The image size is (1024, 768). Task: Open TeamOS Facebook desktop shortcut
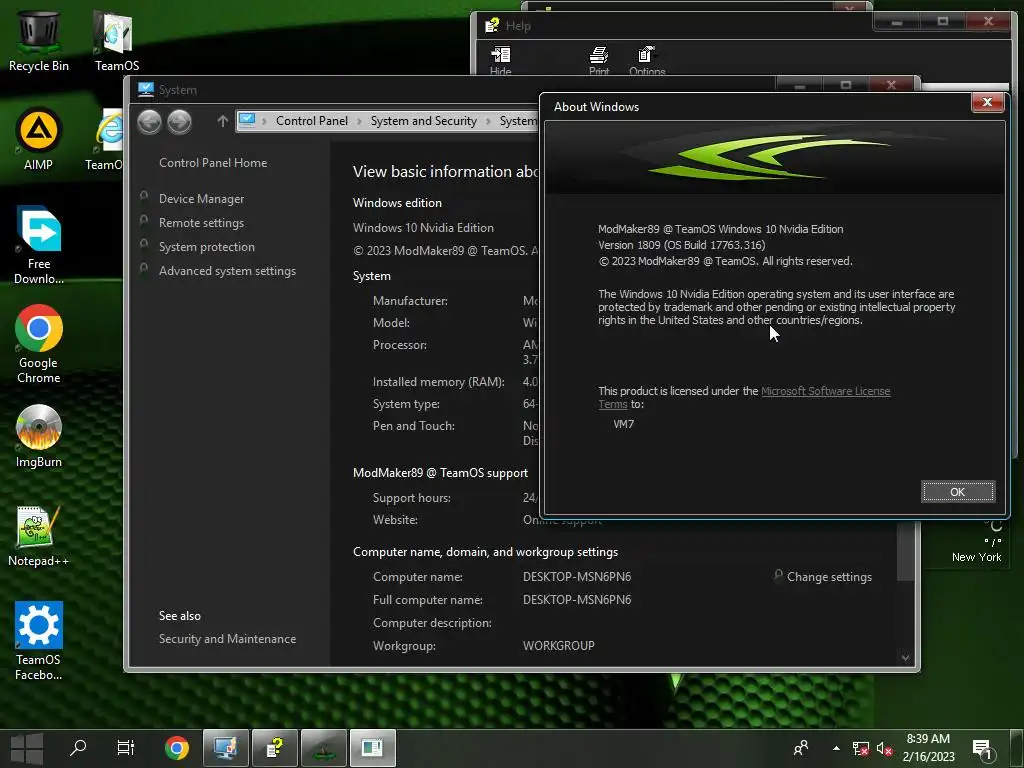click(39, 641)
